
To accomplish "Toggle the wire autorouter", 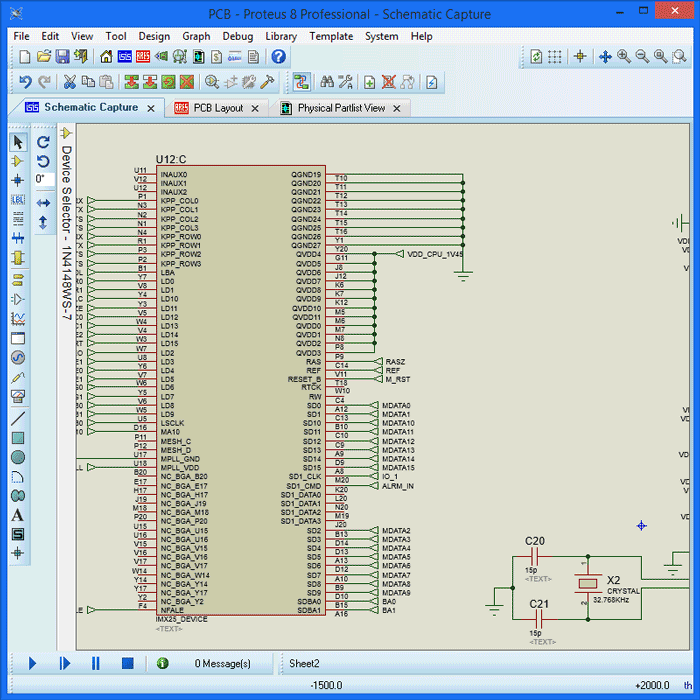I will tap(301, 82).
